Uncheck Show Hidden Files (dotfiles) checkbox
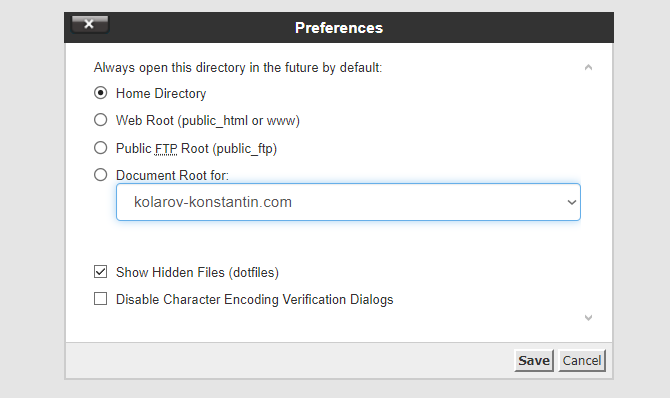The width and height of the screenshot is (670, 398). [x=100, y=271]
